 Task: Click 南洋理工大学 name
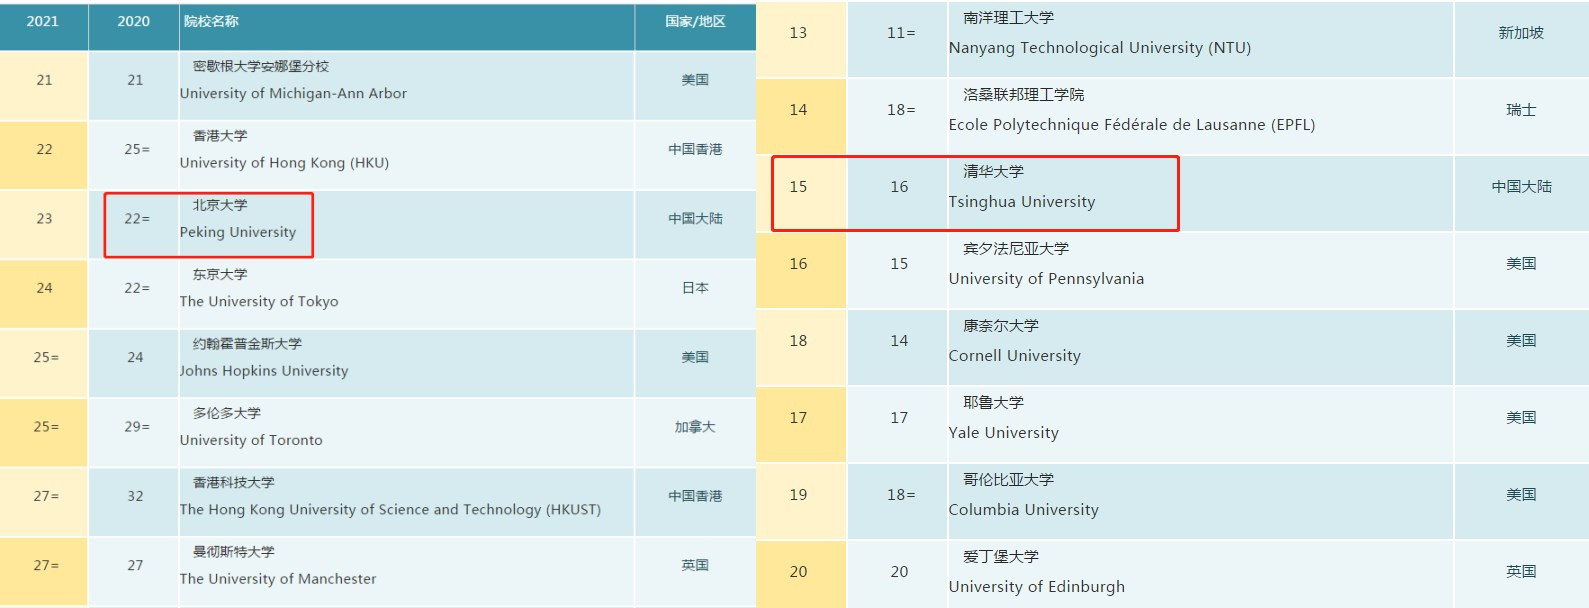1008,18
